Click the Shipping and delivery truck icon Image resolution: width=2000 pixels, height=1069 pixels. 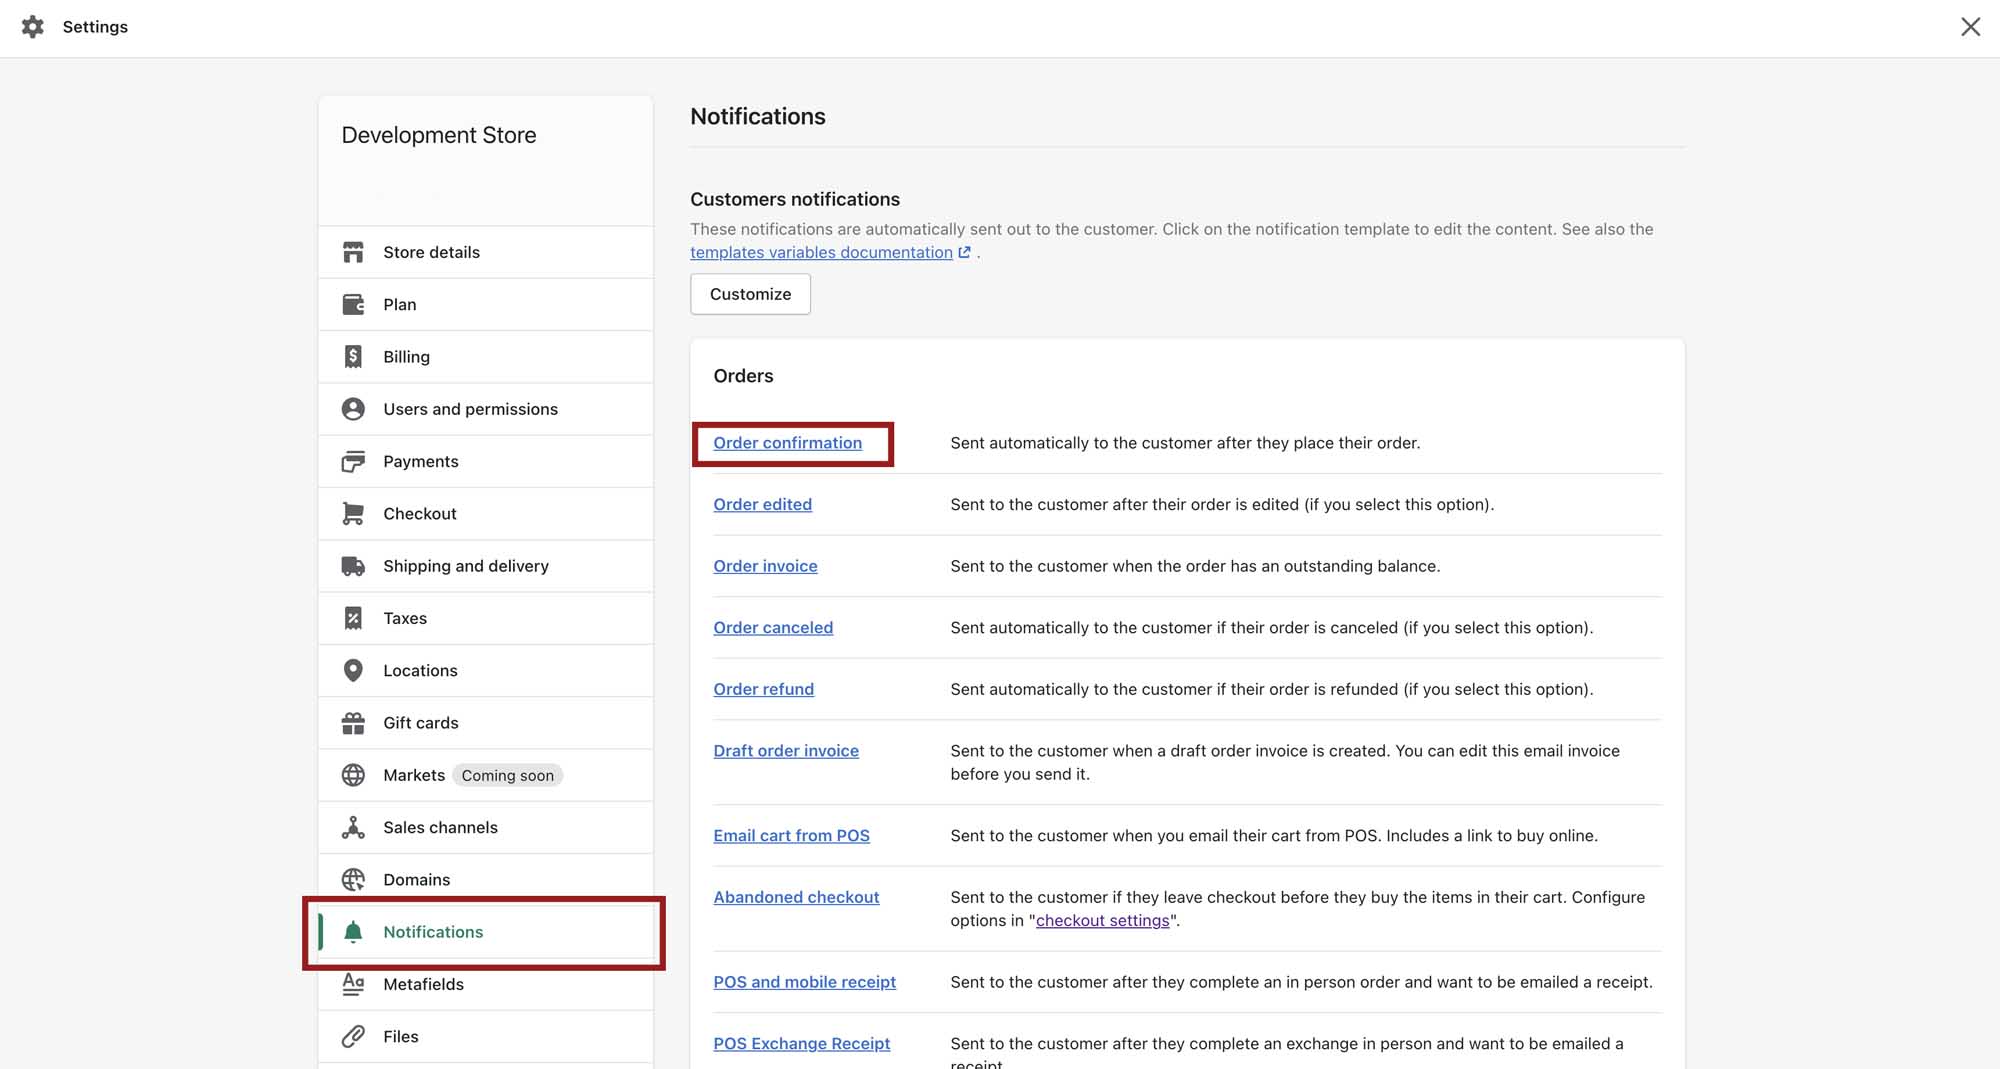(x=353, y=566)
